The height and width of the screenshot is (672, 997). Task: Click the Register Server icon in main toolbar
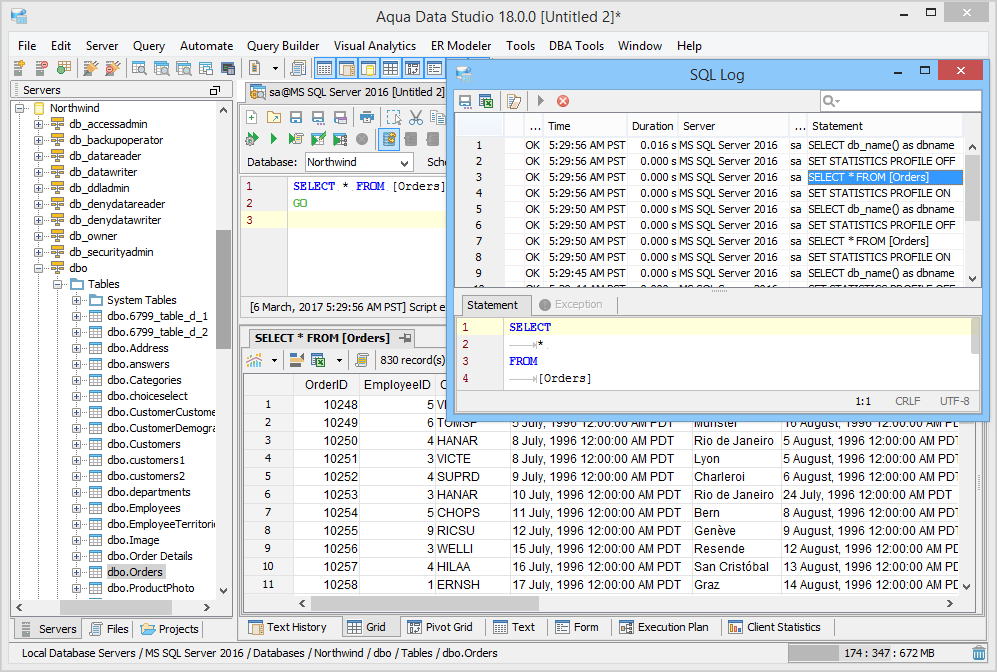click(19, 68)
